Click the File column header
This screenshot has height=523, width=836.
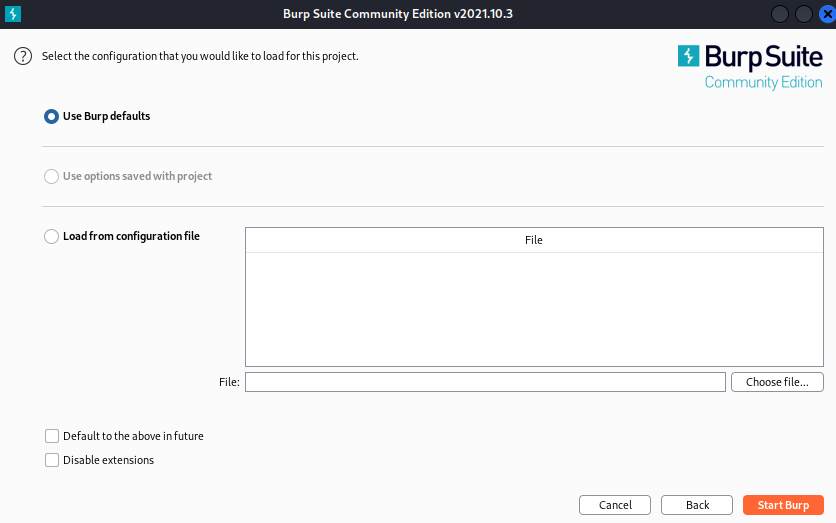pyautogui.click(x=533, y=240)
